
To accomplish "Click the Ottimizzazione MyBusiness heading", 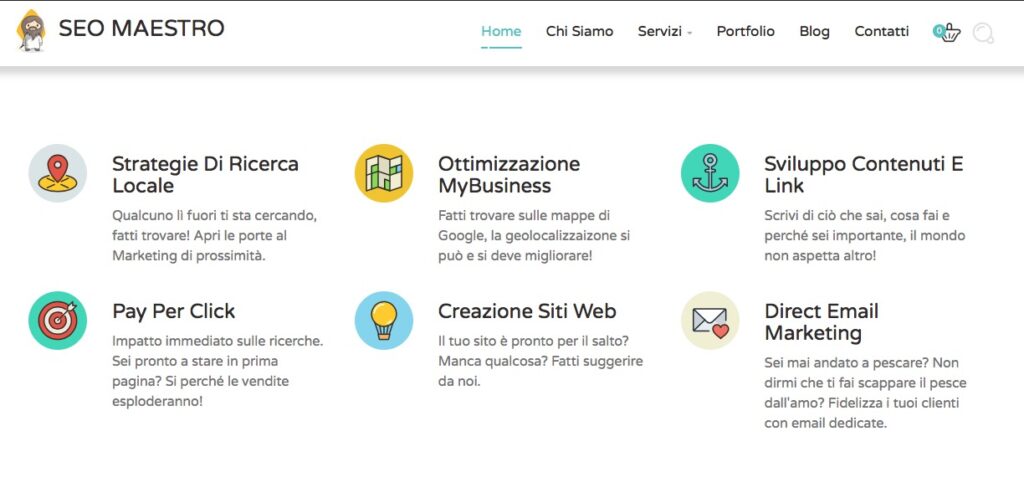I will click(508, 174).
